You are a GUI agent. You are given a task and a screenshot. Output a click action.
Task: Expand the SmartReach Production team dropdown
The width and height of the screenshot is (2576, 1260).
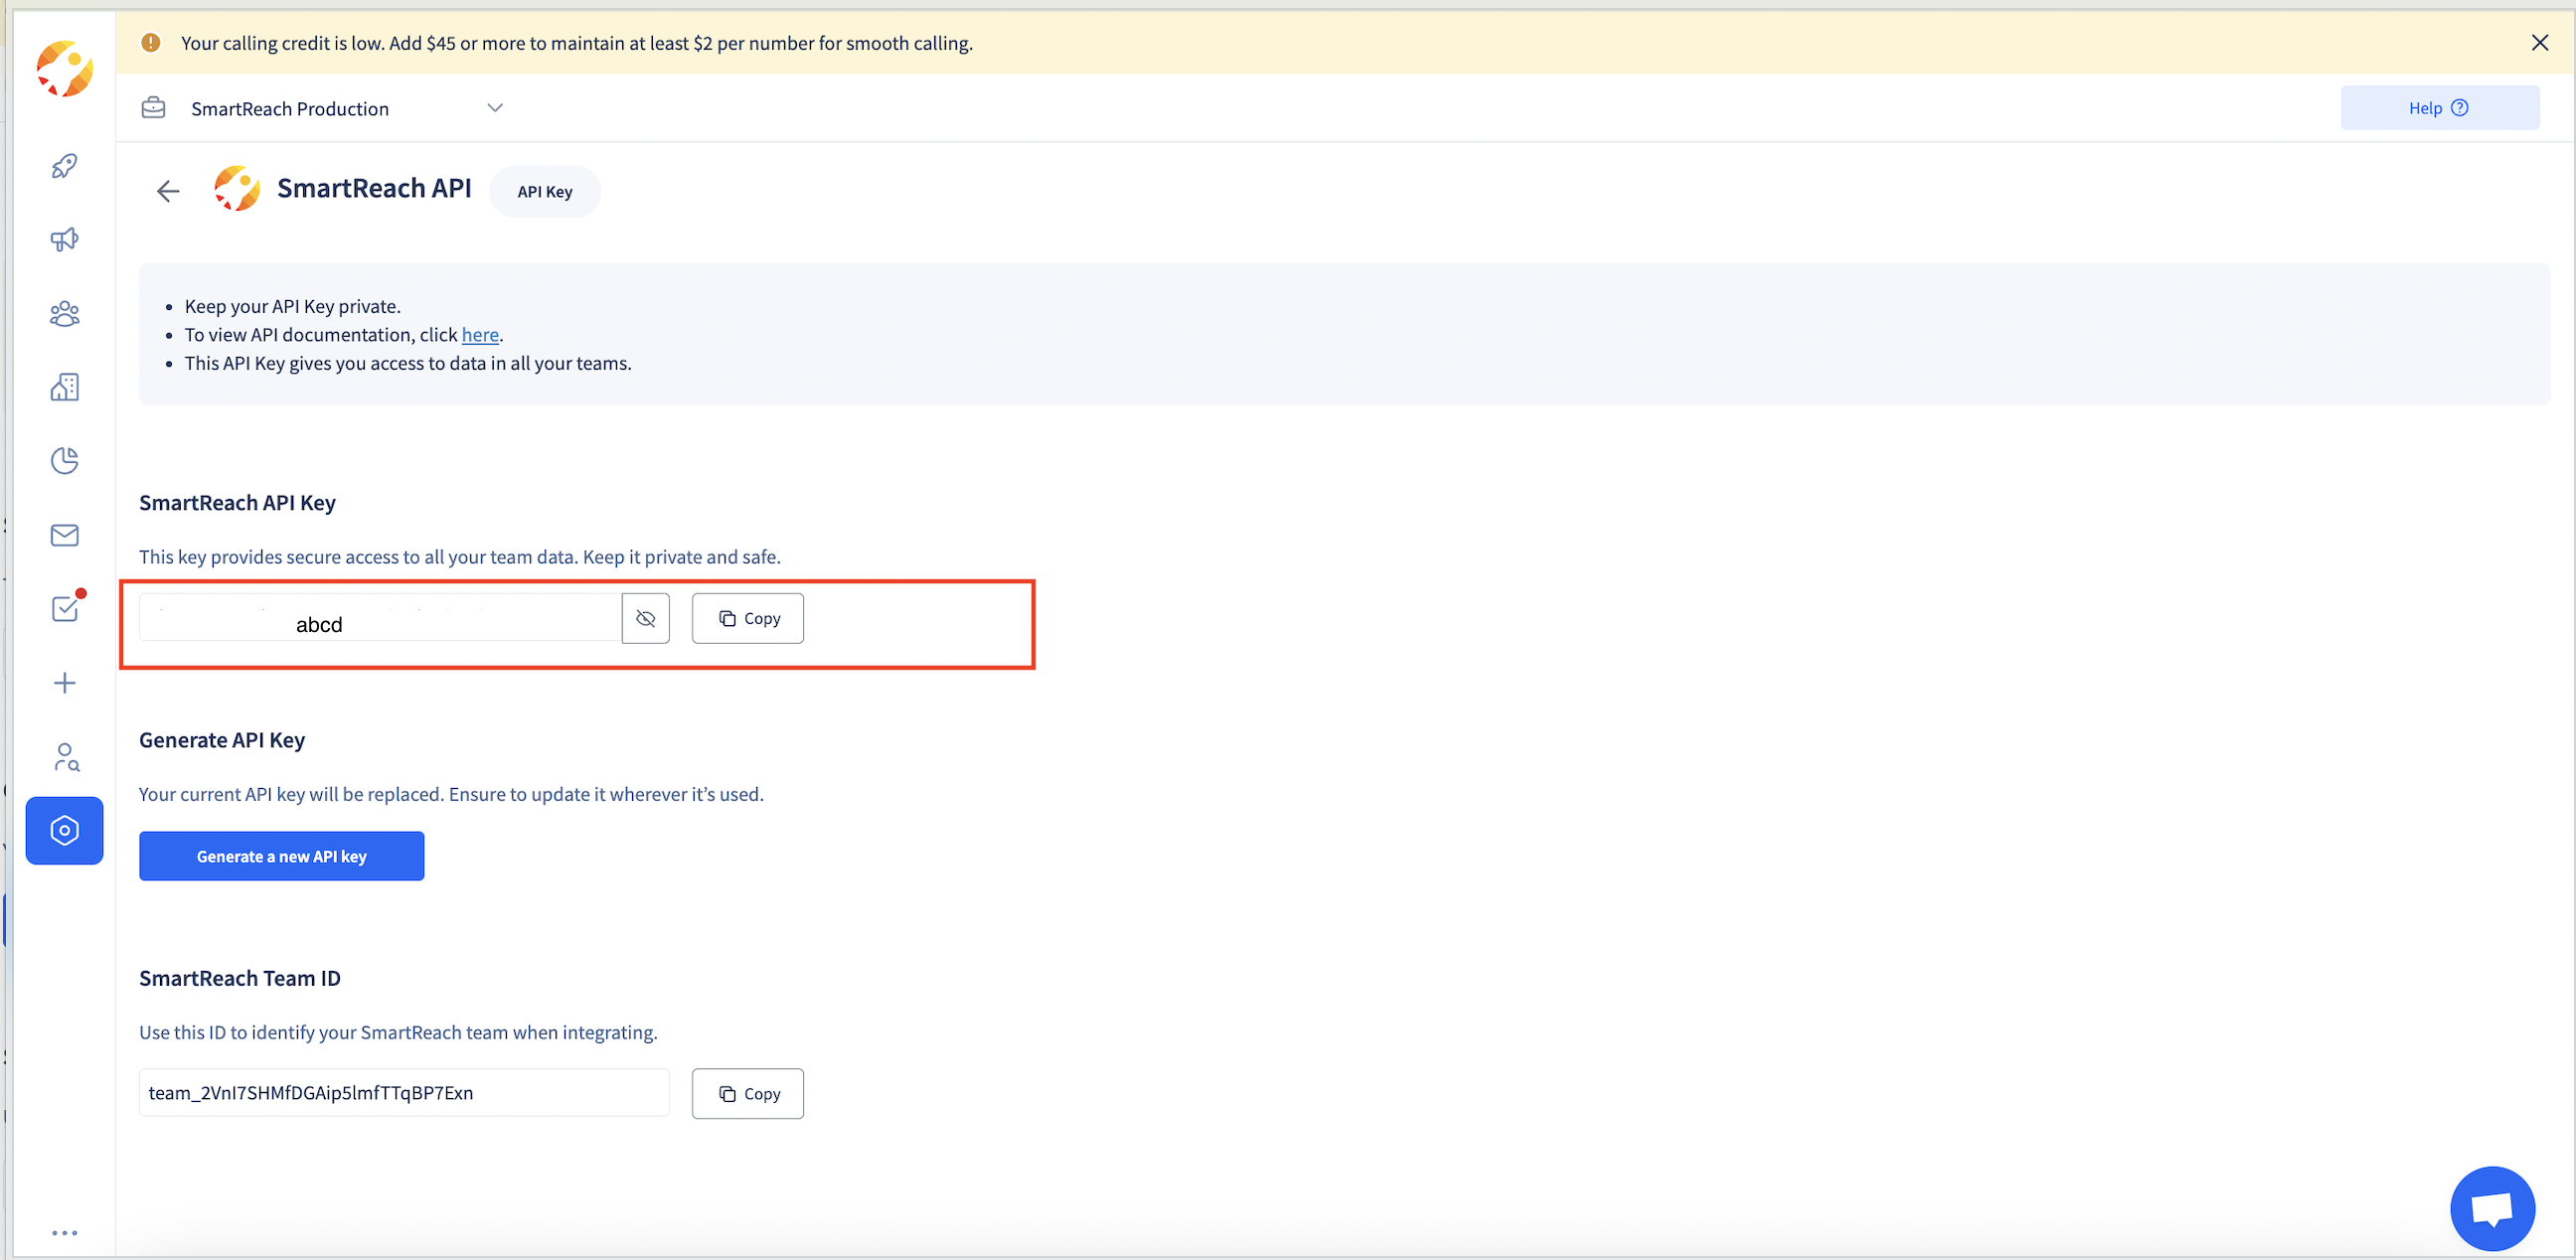(495, 108)
